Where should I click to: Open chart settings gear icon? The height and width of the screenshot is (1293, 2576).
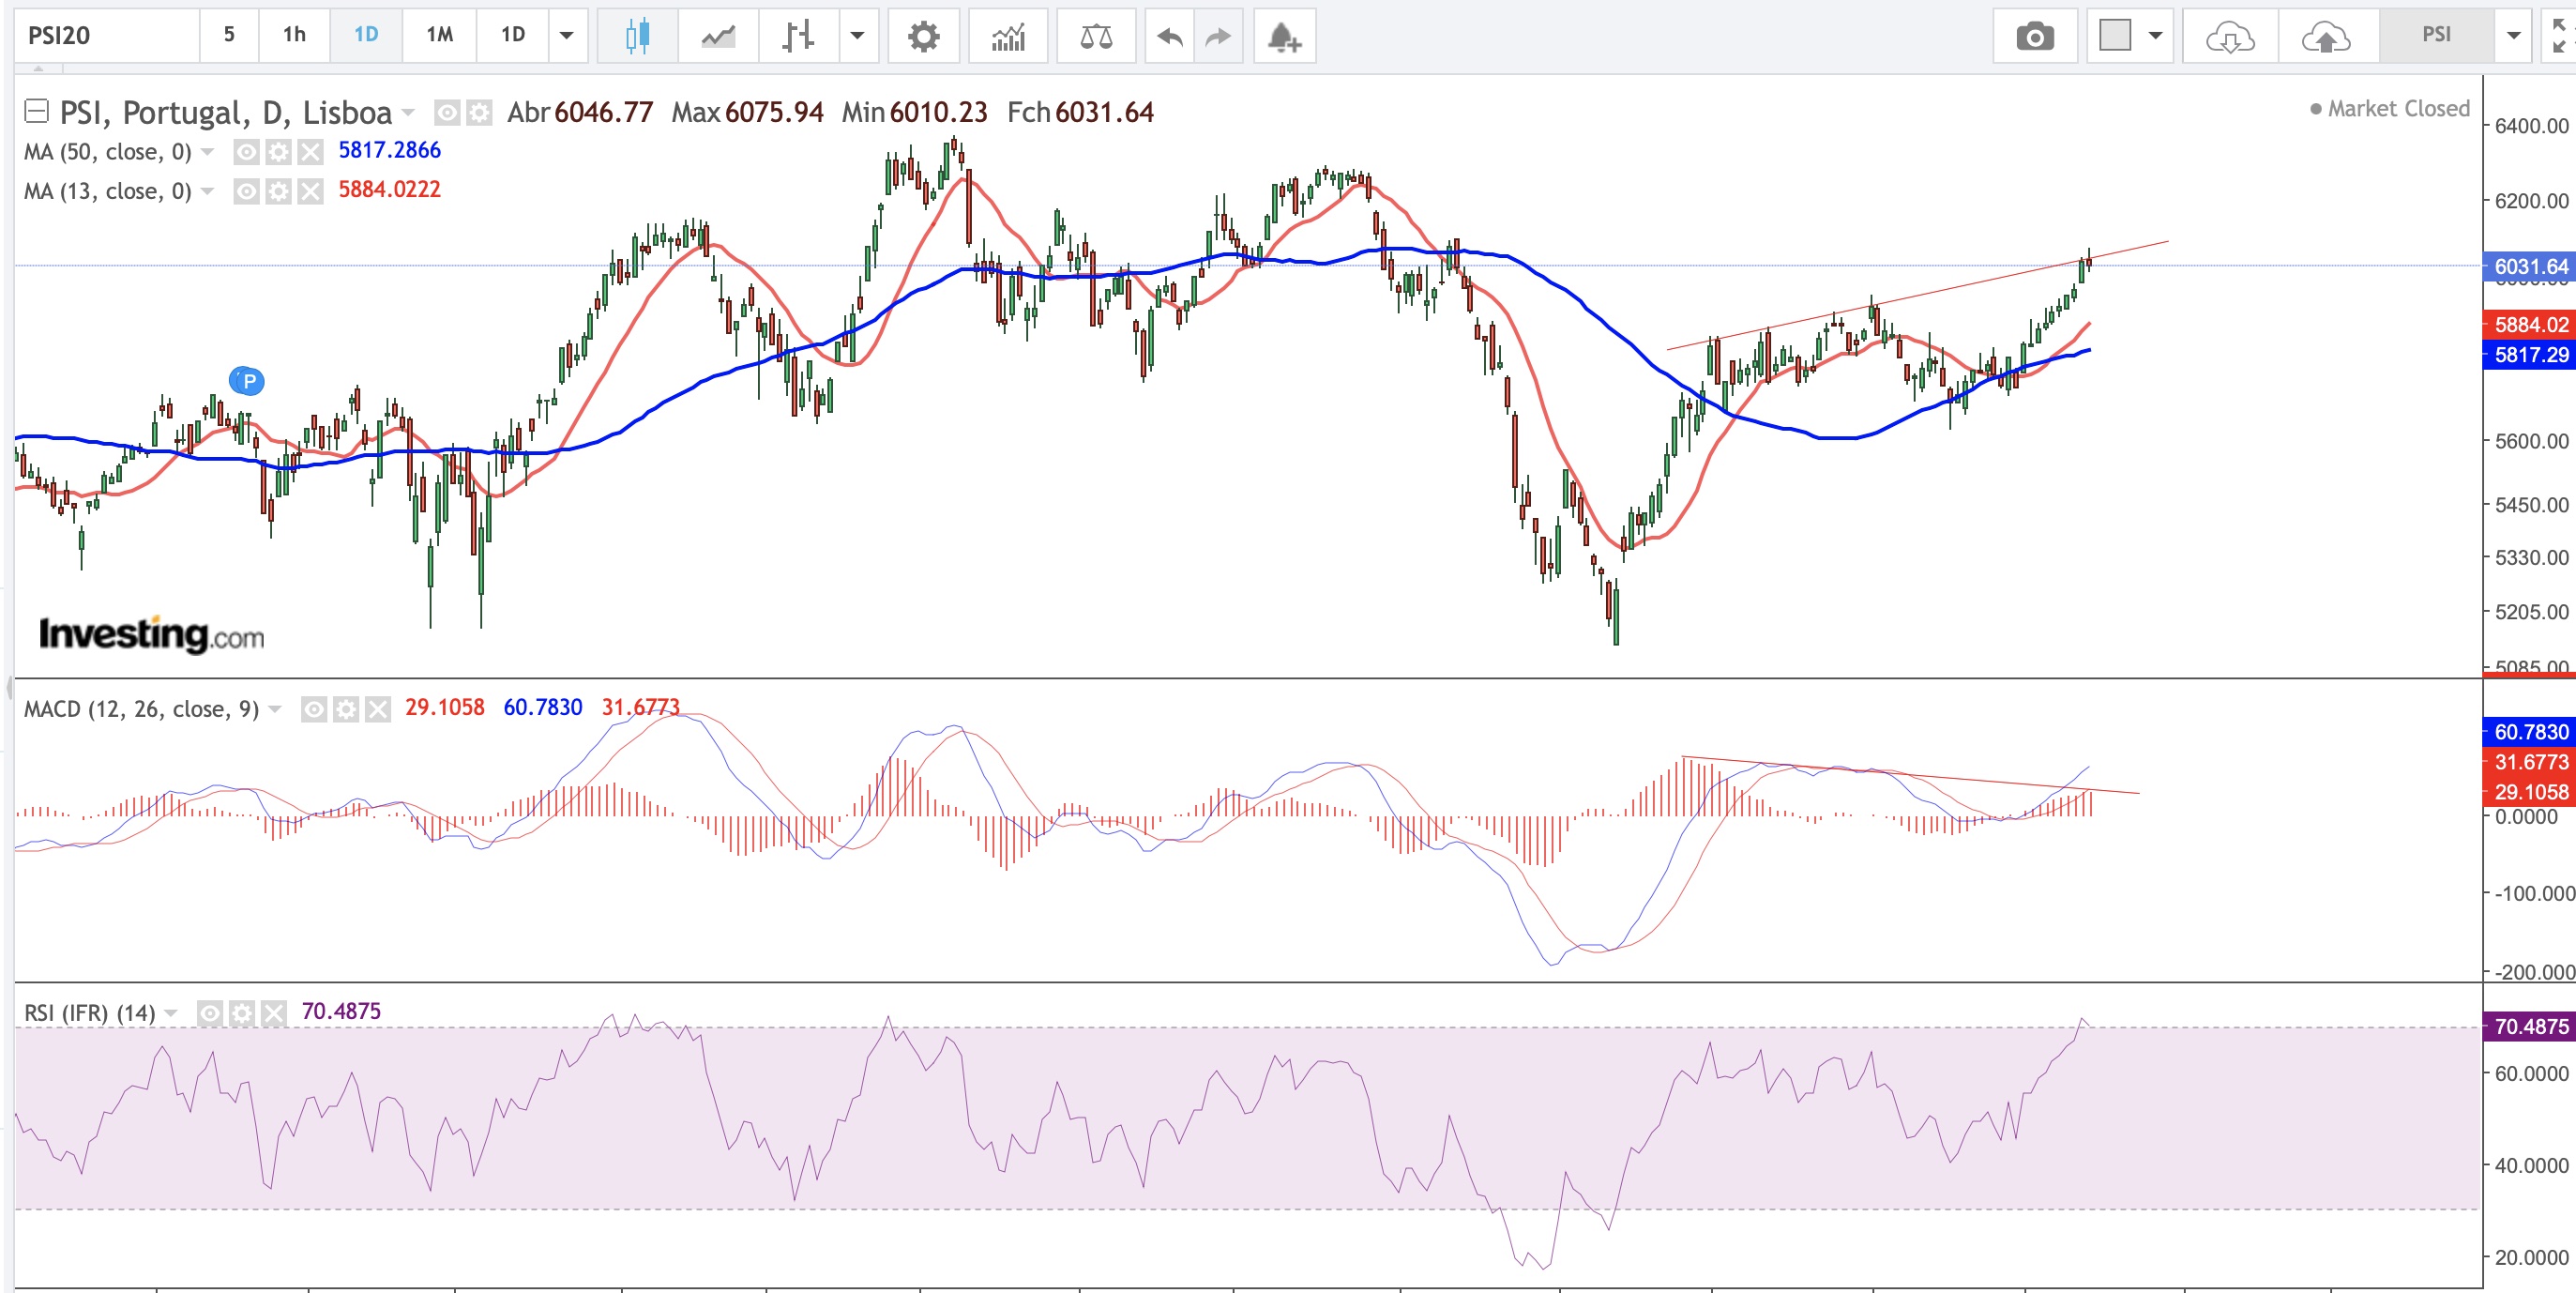tap(922, 37)
